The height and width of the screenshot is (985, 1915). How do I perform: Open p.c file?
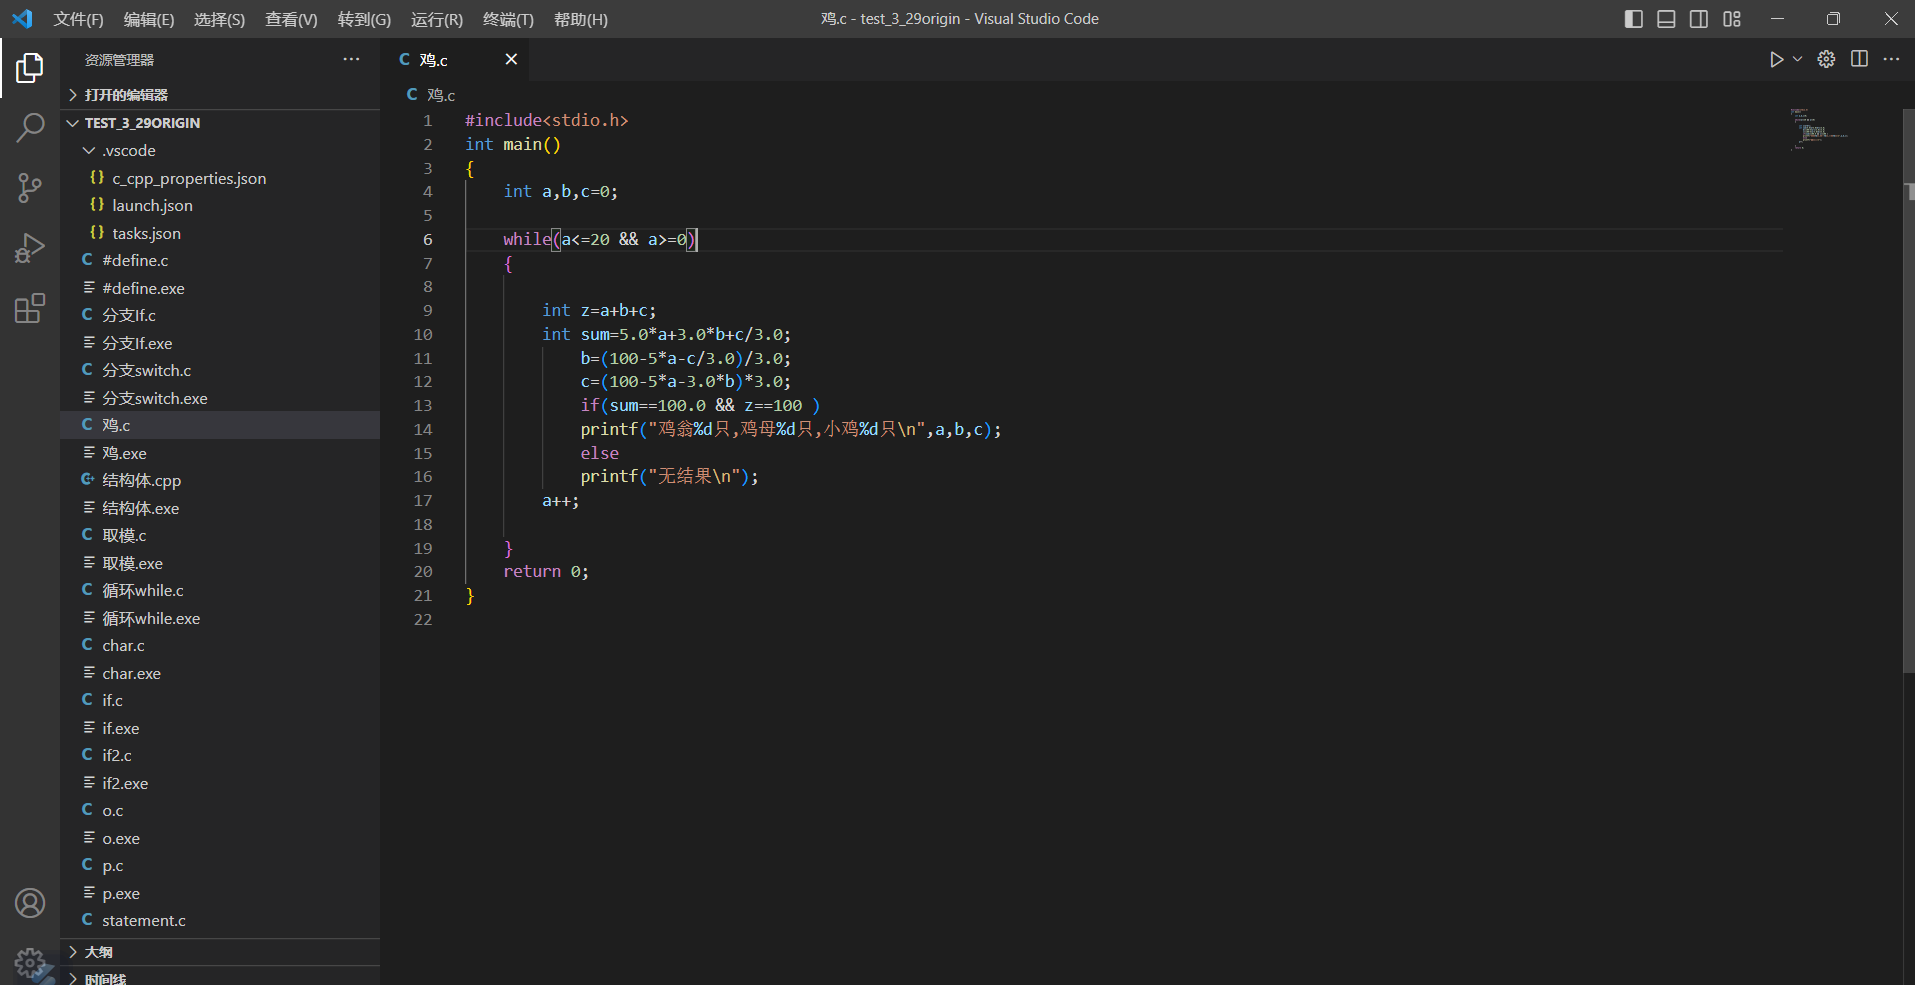pos(220,865)
